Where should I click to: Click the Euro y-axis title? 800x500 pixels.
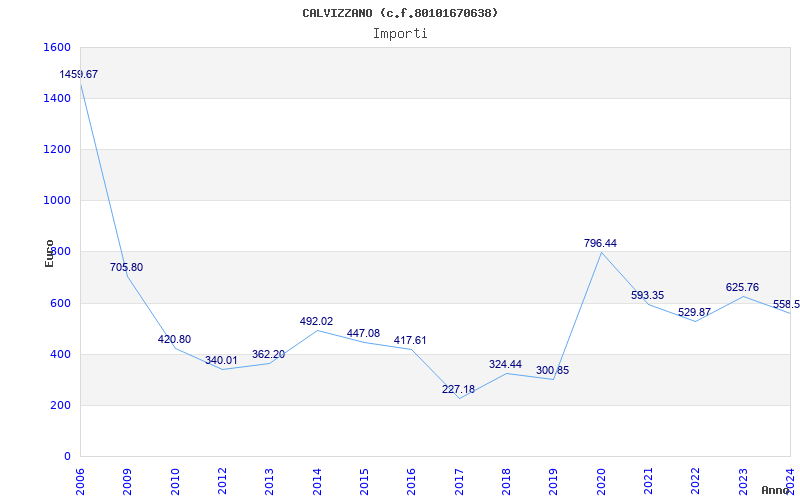[x=49, y=253]
